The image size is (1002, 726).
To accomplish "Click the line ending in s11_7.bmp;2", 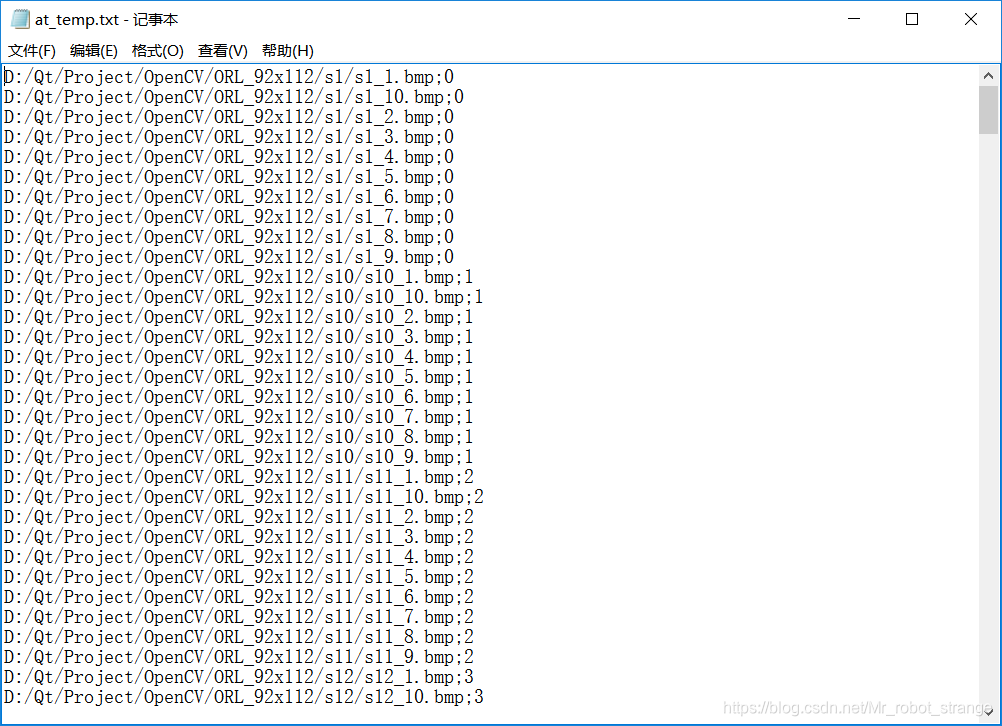I will (238, 617).
